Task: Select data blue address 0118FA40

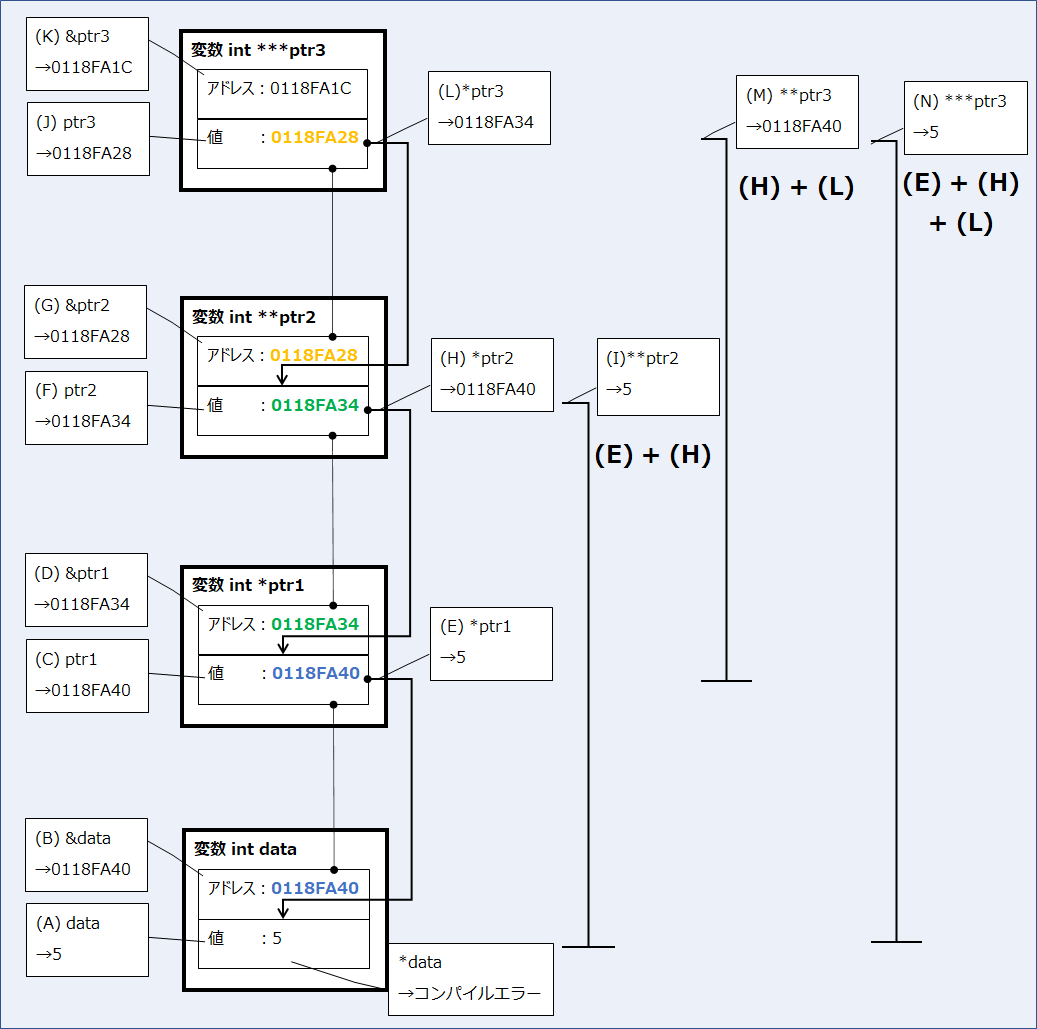Action: pos(315,888)
